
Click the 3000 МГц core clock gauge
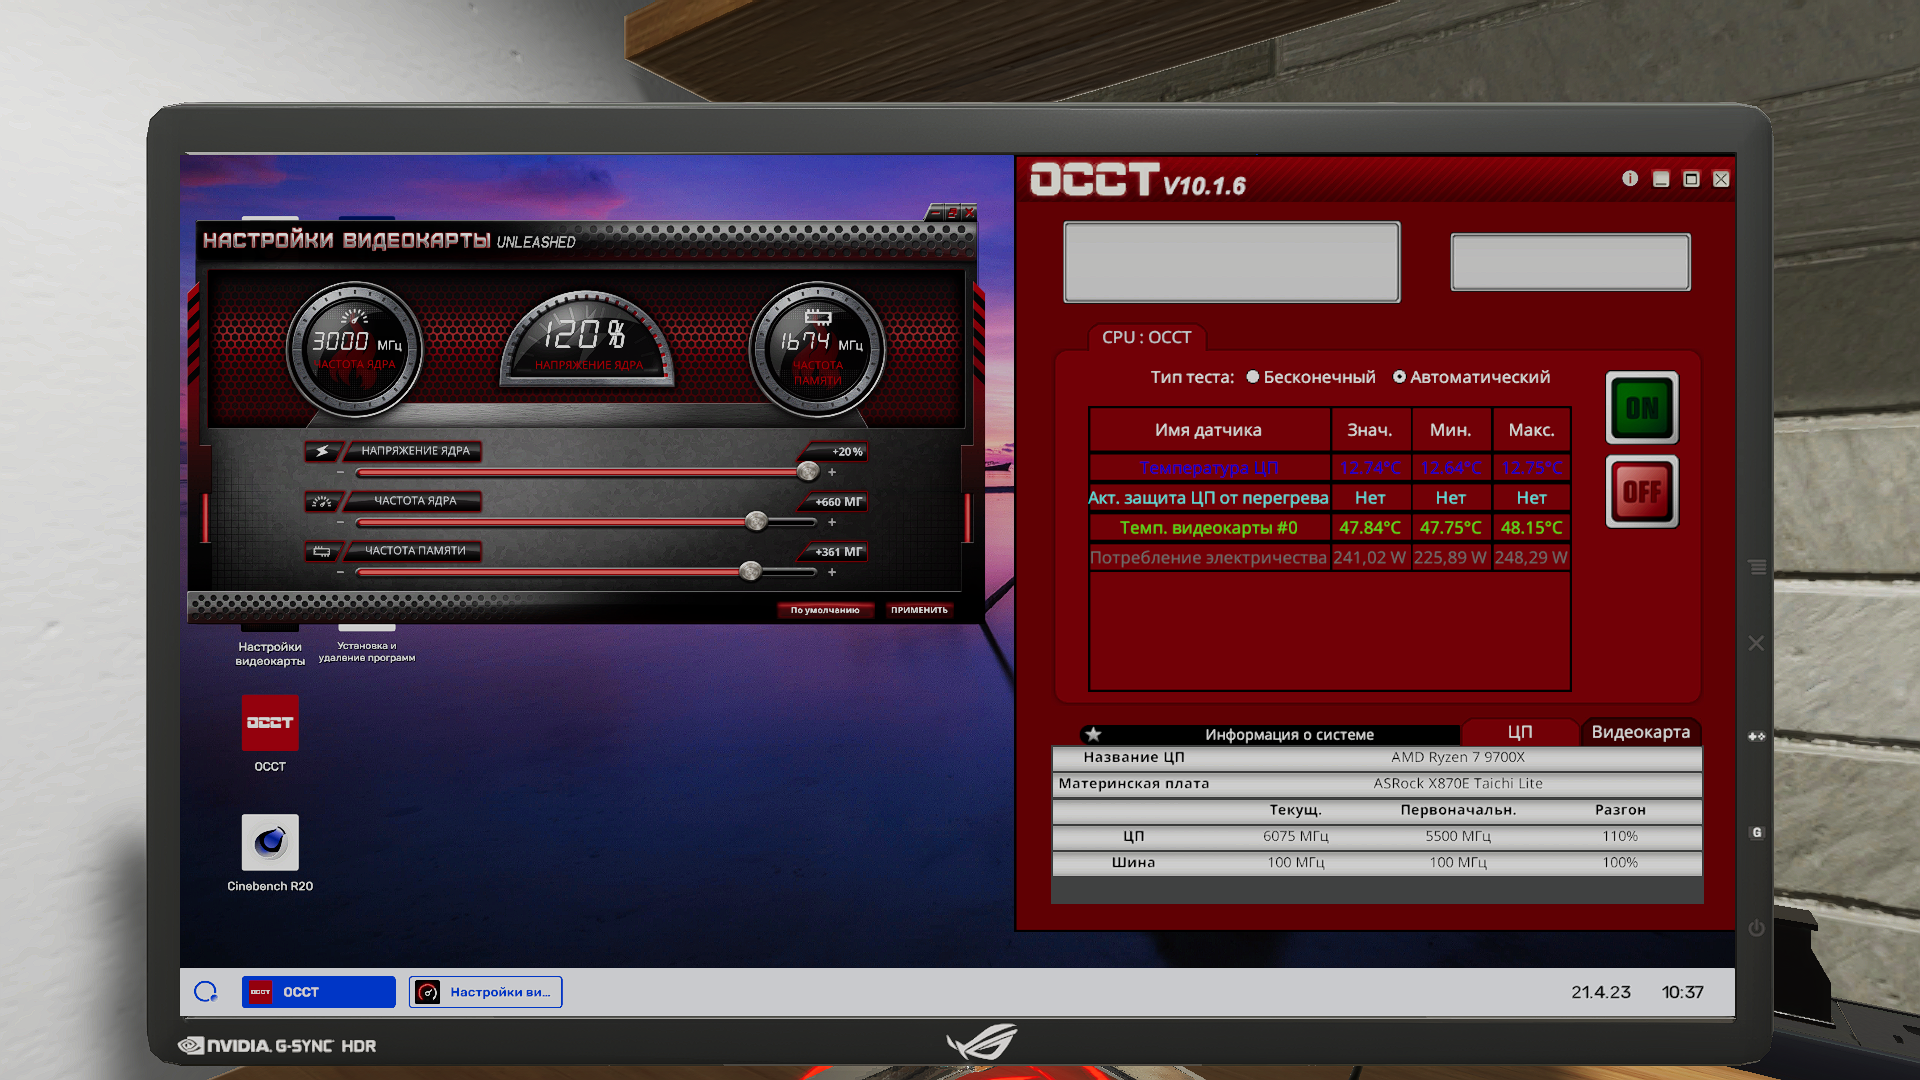coord(354,350)
